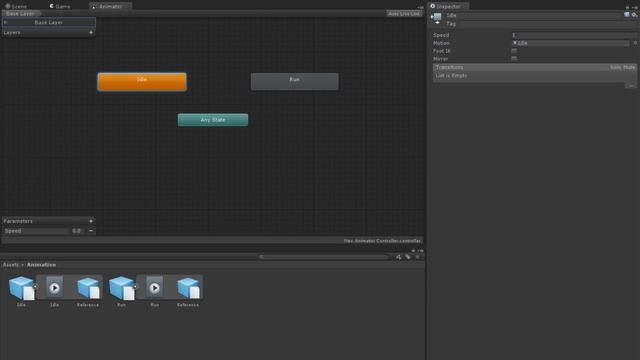Click the Base Layer breadcrumb
Screen dimensions: 640x360
tap(20, 13)
